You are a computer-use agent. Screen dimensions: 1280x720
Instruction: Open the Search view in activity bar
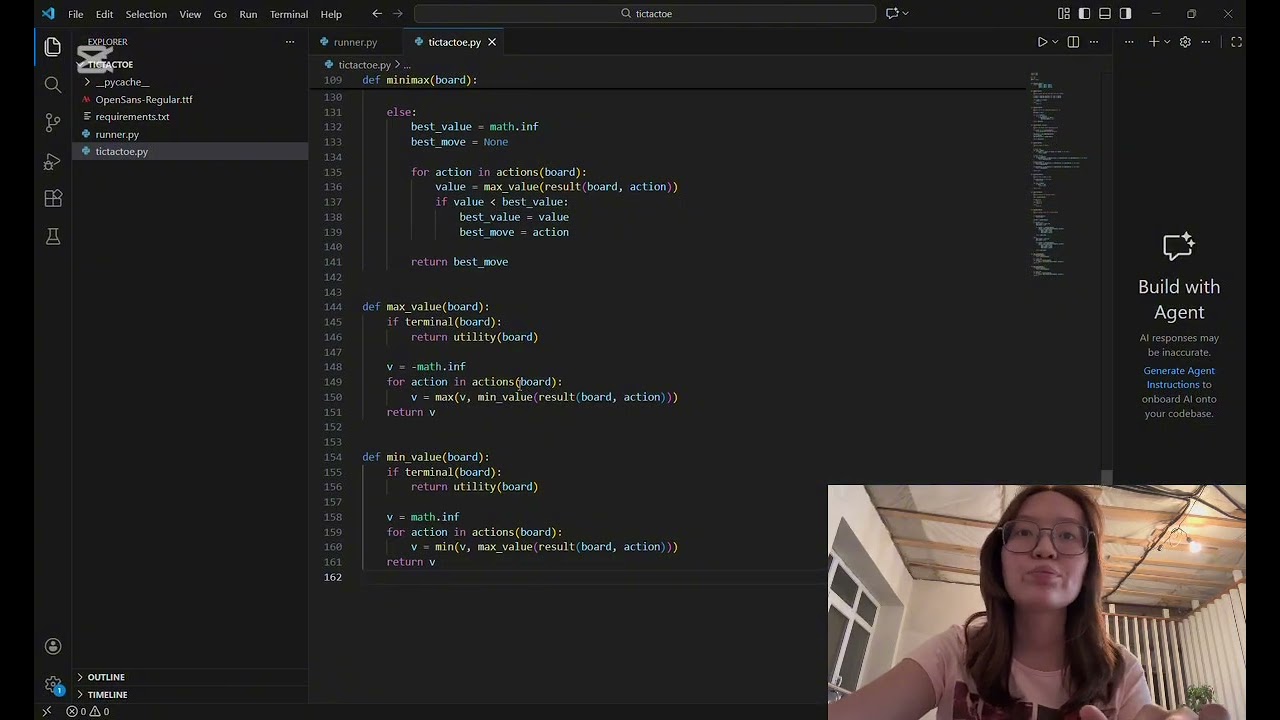click(x=53, y=85)
